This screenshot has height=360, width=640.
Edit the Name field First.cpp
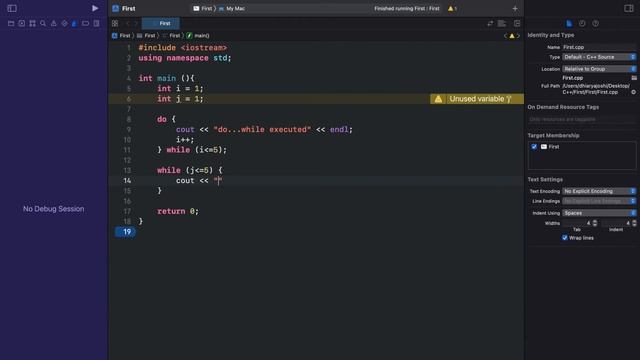[x=599, y=47]
